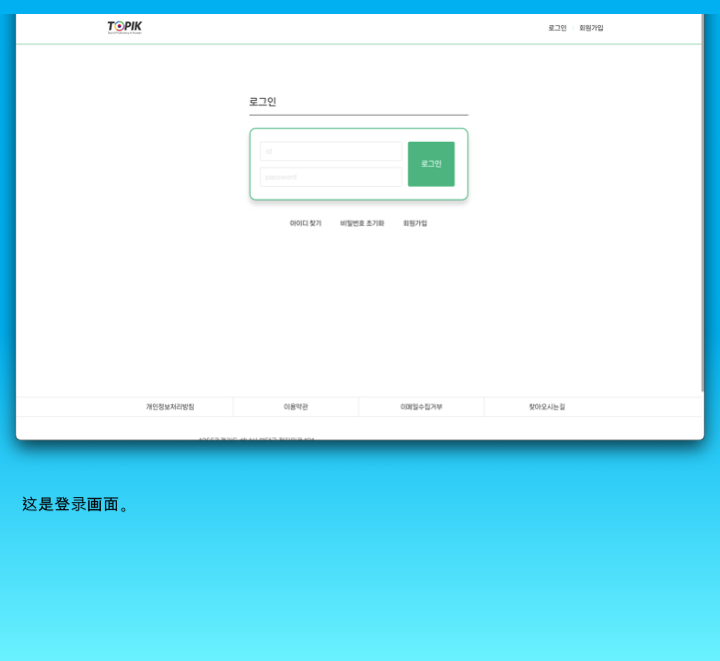This screenshot has width=720, height=661.
Task: Open the 비밀번호 초기화 link
Action: click(362, 223)
